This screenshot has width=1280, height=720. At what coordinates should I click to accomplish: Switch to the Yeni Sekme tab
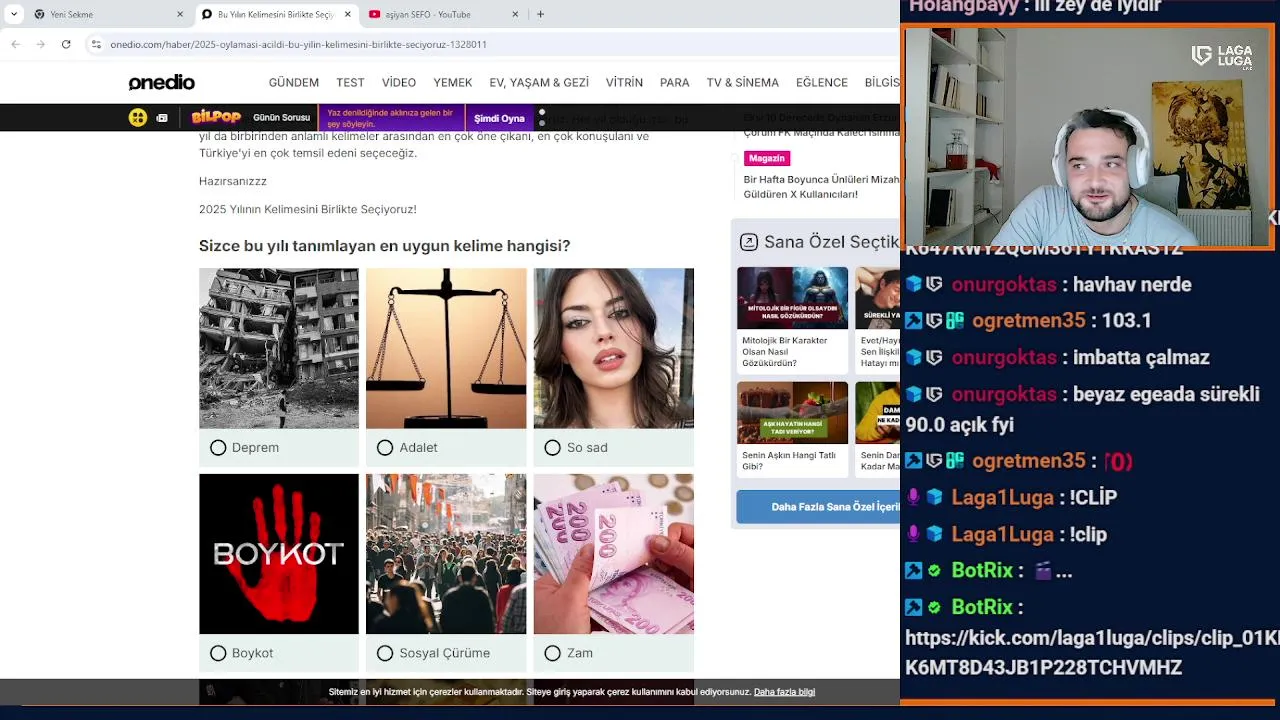coord(108,14)
